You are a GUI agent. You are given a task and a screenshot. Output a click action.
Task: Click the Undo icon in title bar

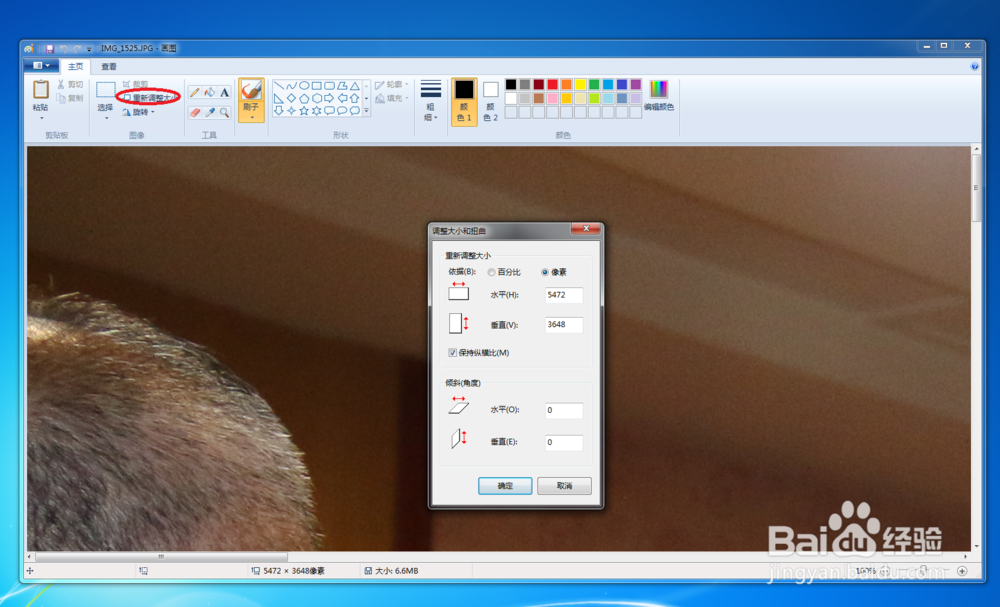pyautogui.click(x=63, y=48)
